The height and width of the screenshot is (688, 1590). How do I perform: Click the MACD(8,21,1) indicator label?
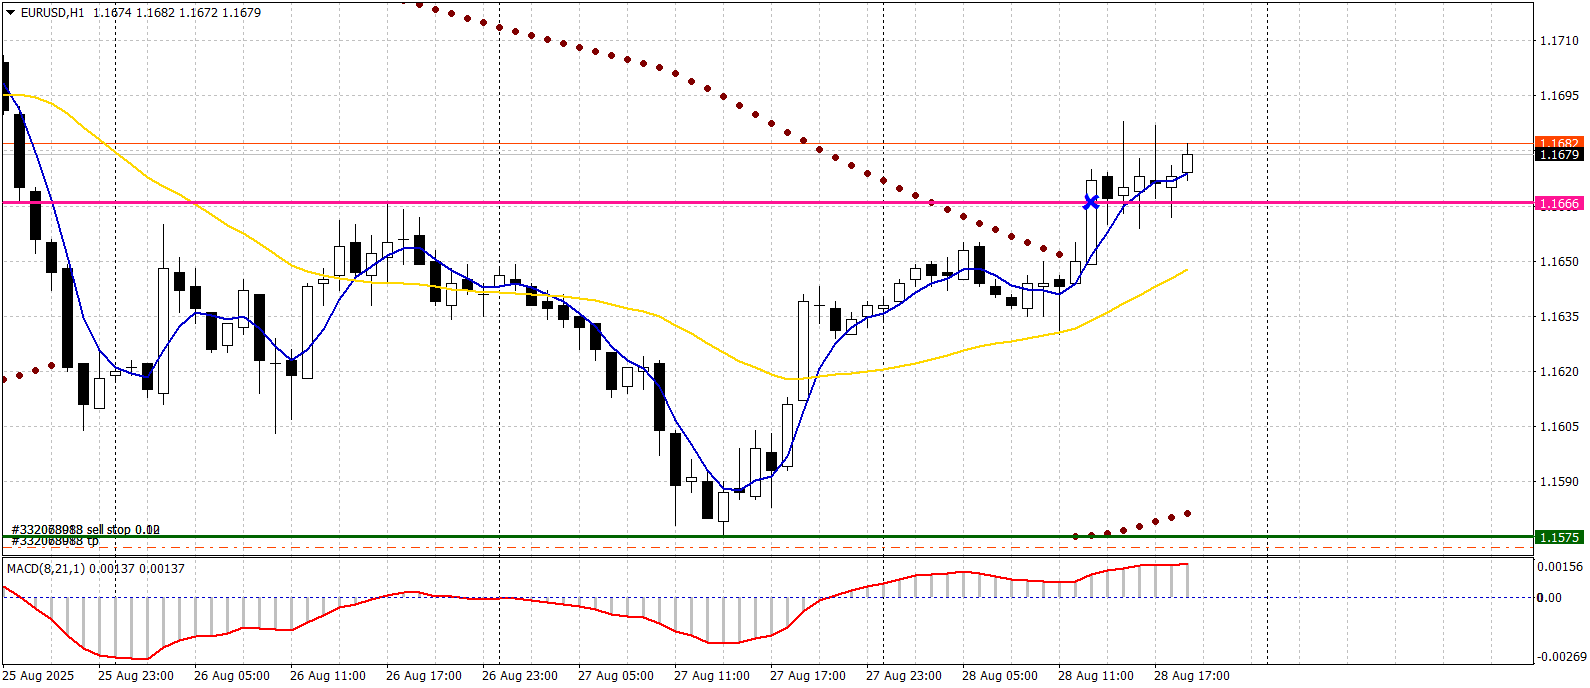click(96, 569)
